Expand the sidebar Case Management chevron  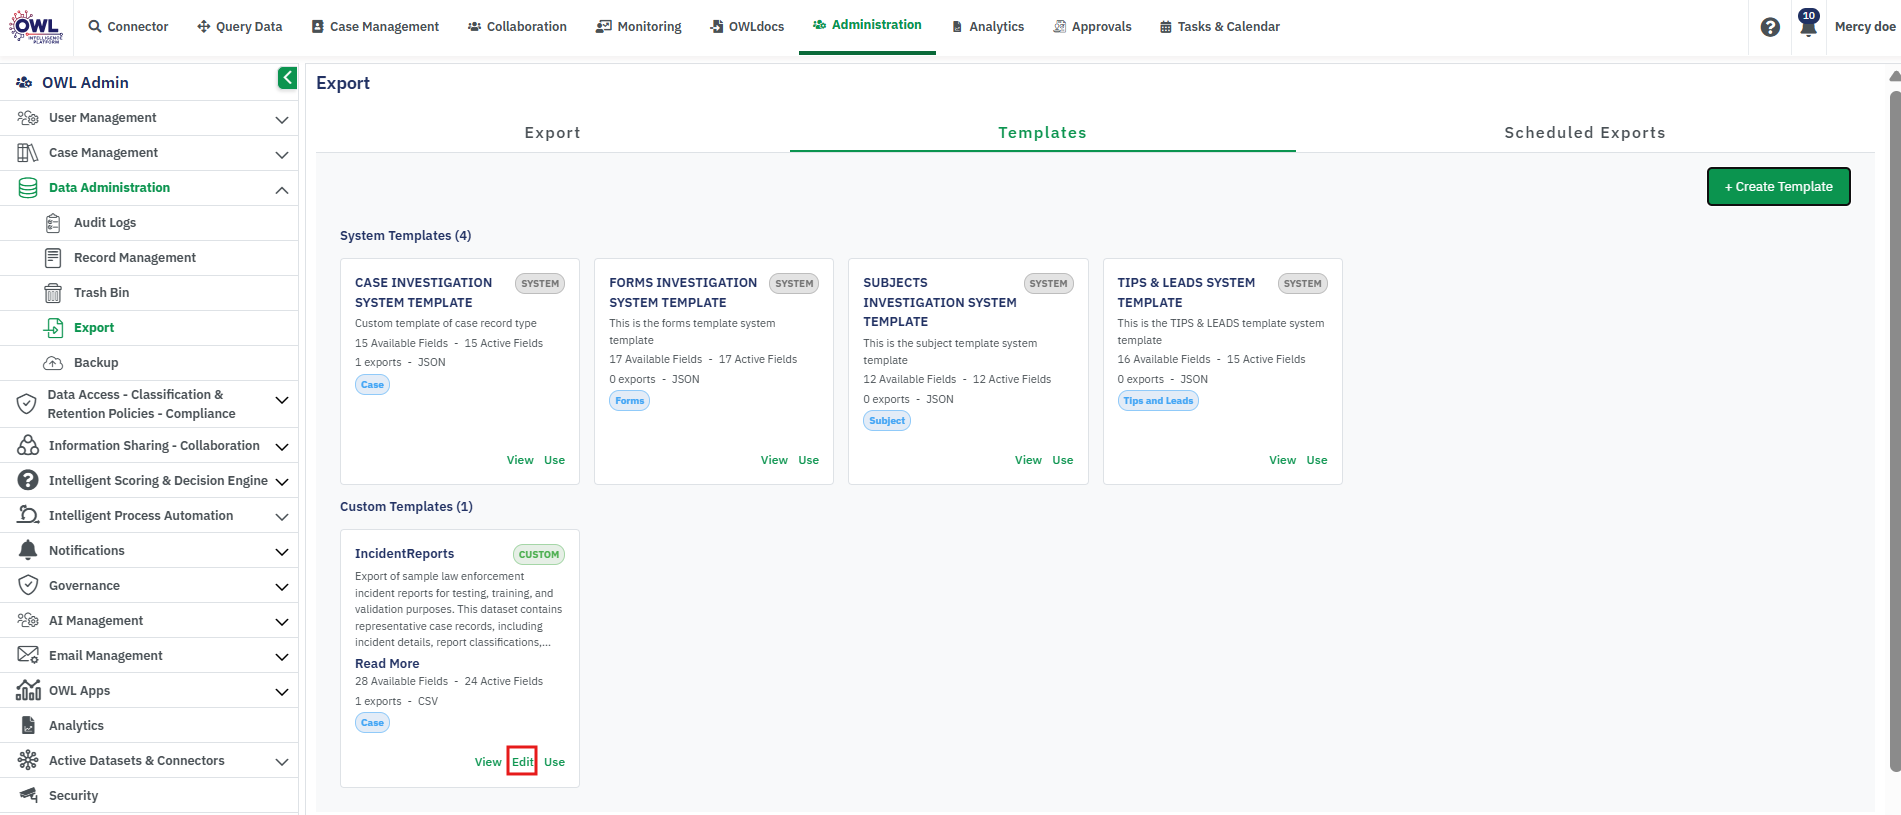(x=282, y=154)
